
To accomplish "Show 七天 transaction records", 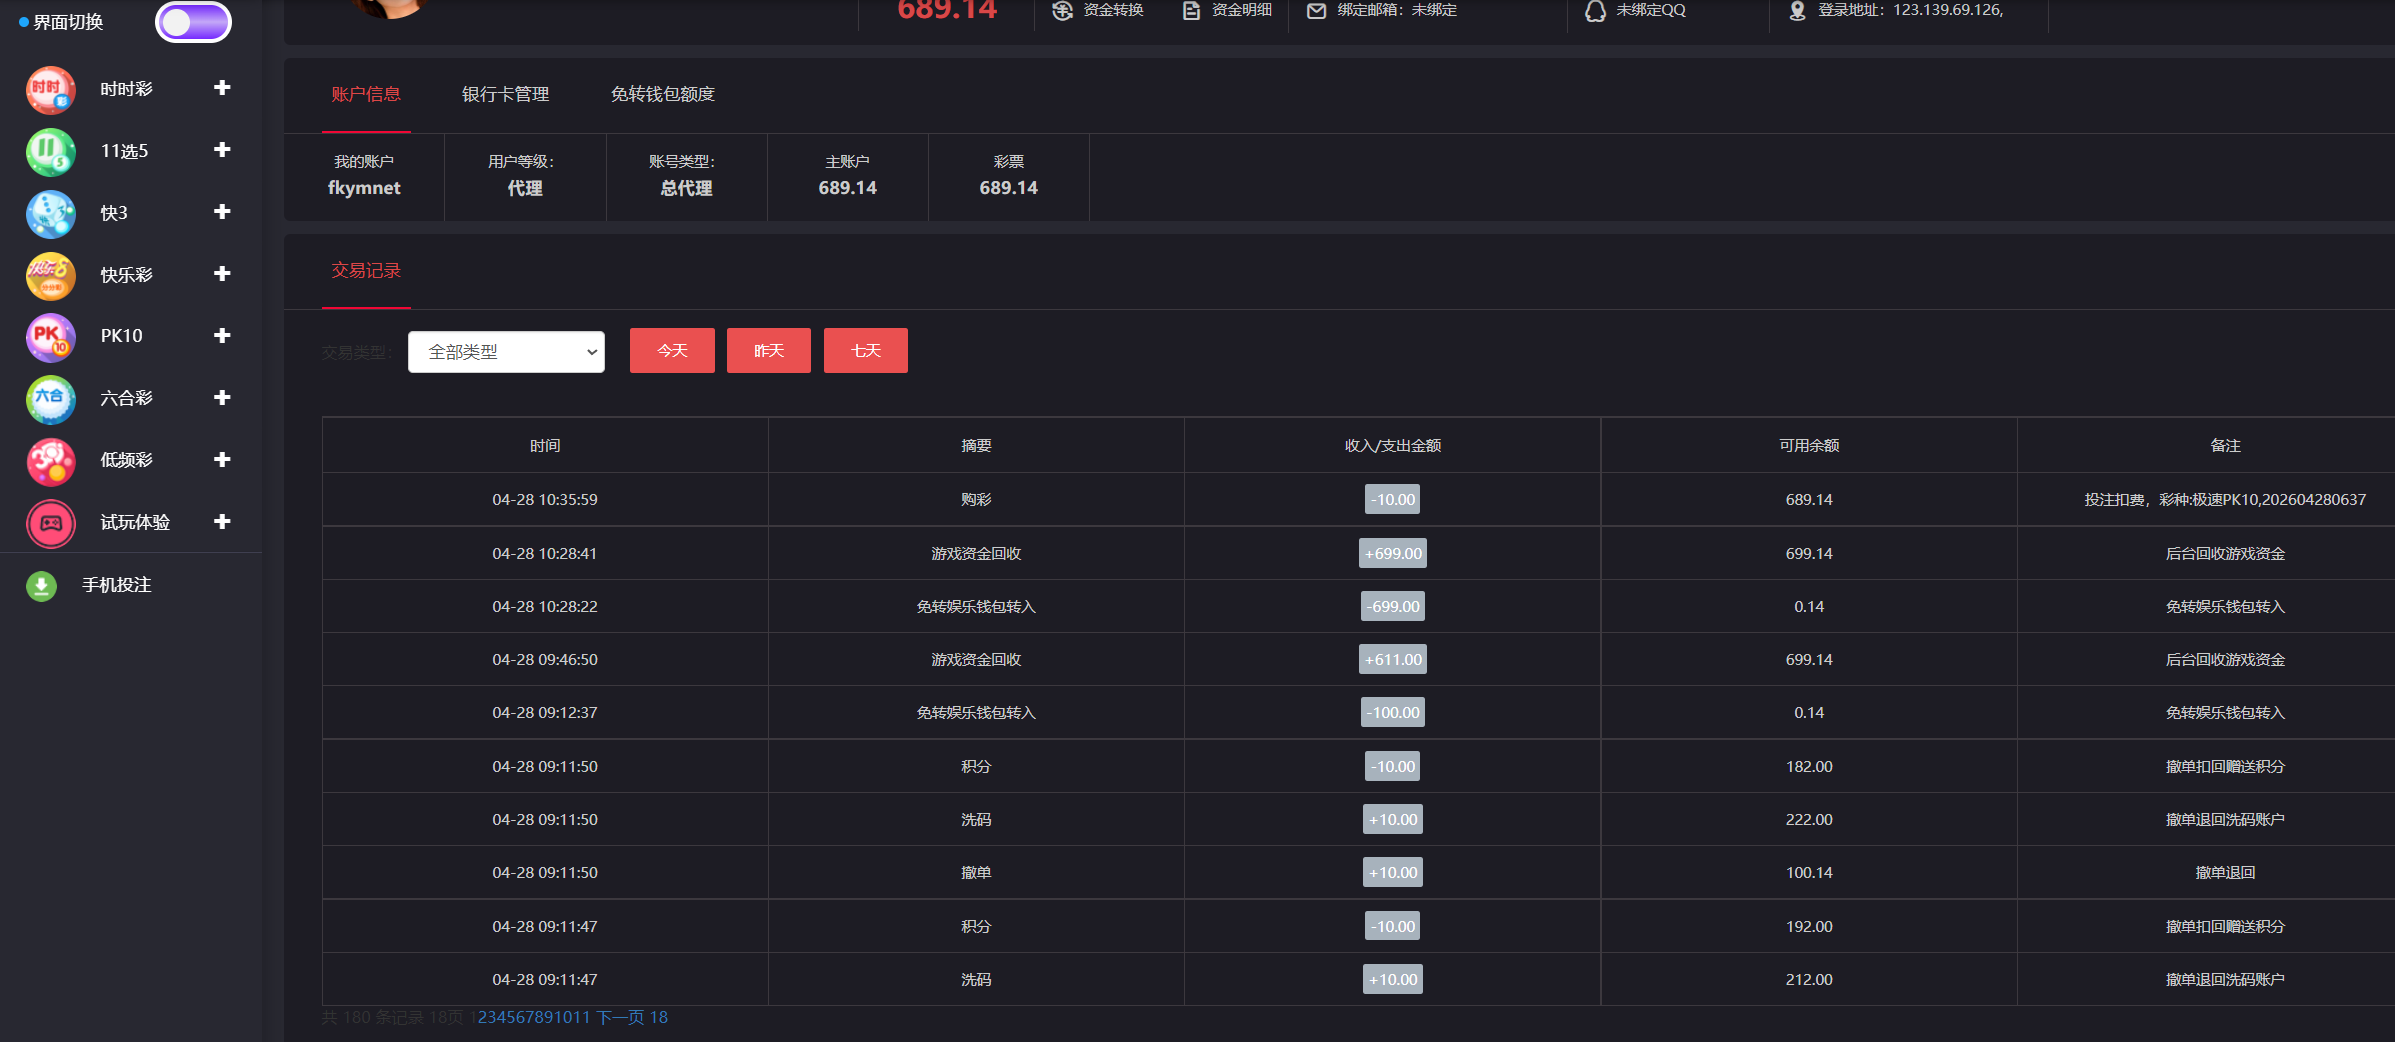I will (865, 351).
